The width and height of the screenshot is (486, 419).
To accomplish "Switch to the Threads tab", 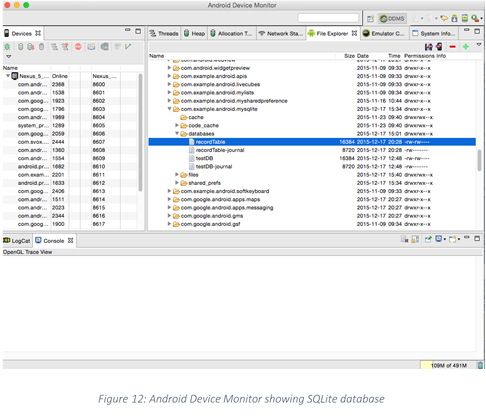I will [164, 33].
